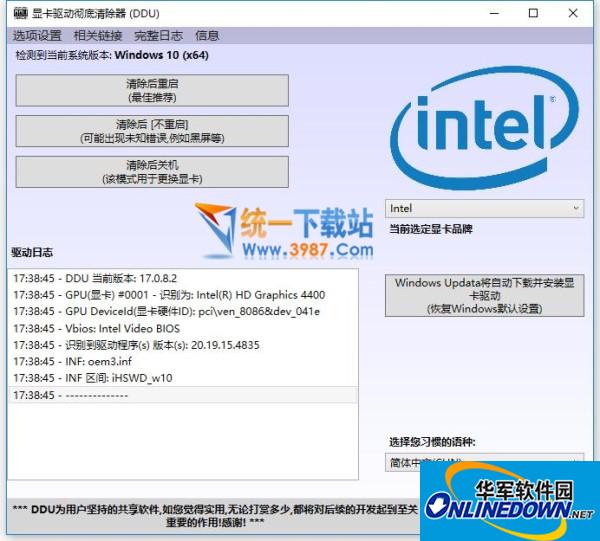Viewport: 600px width, 541px height.
Task: Select the dashed separator log line
Action: [183, 395]
